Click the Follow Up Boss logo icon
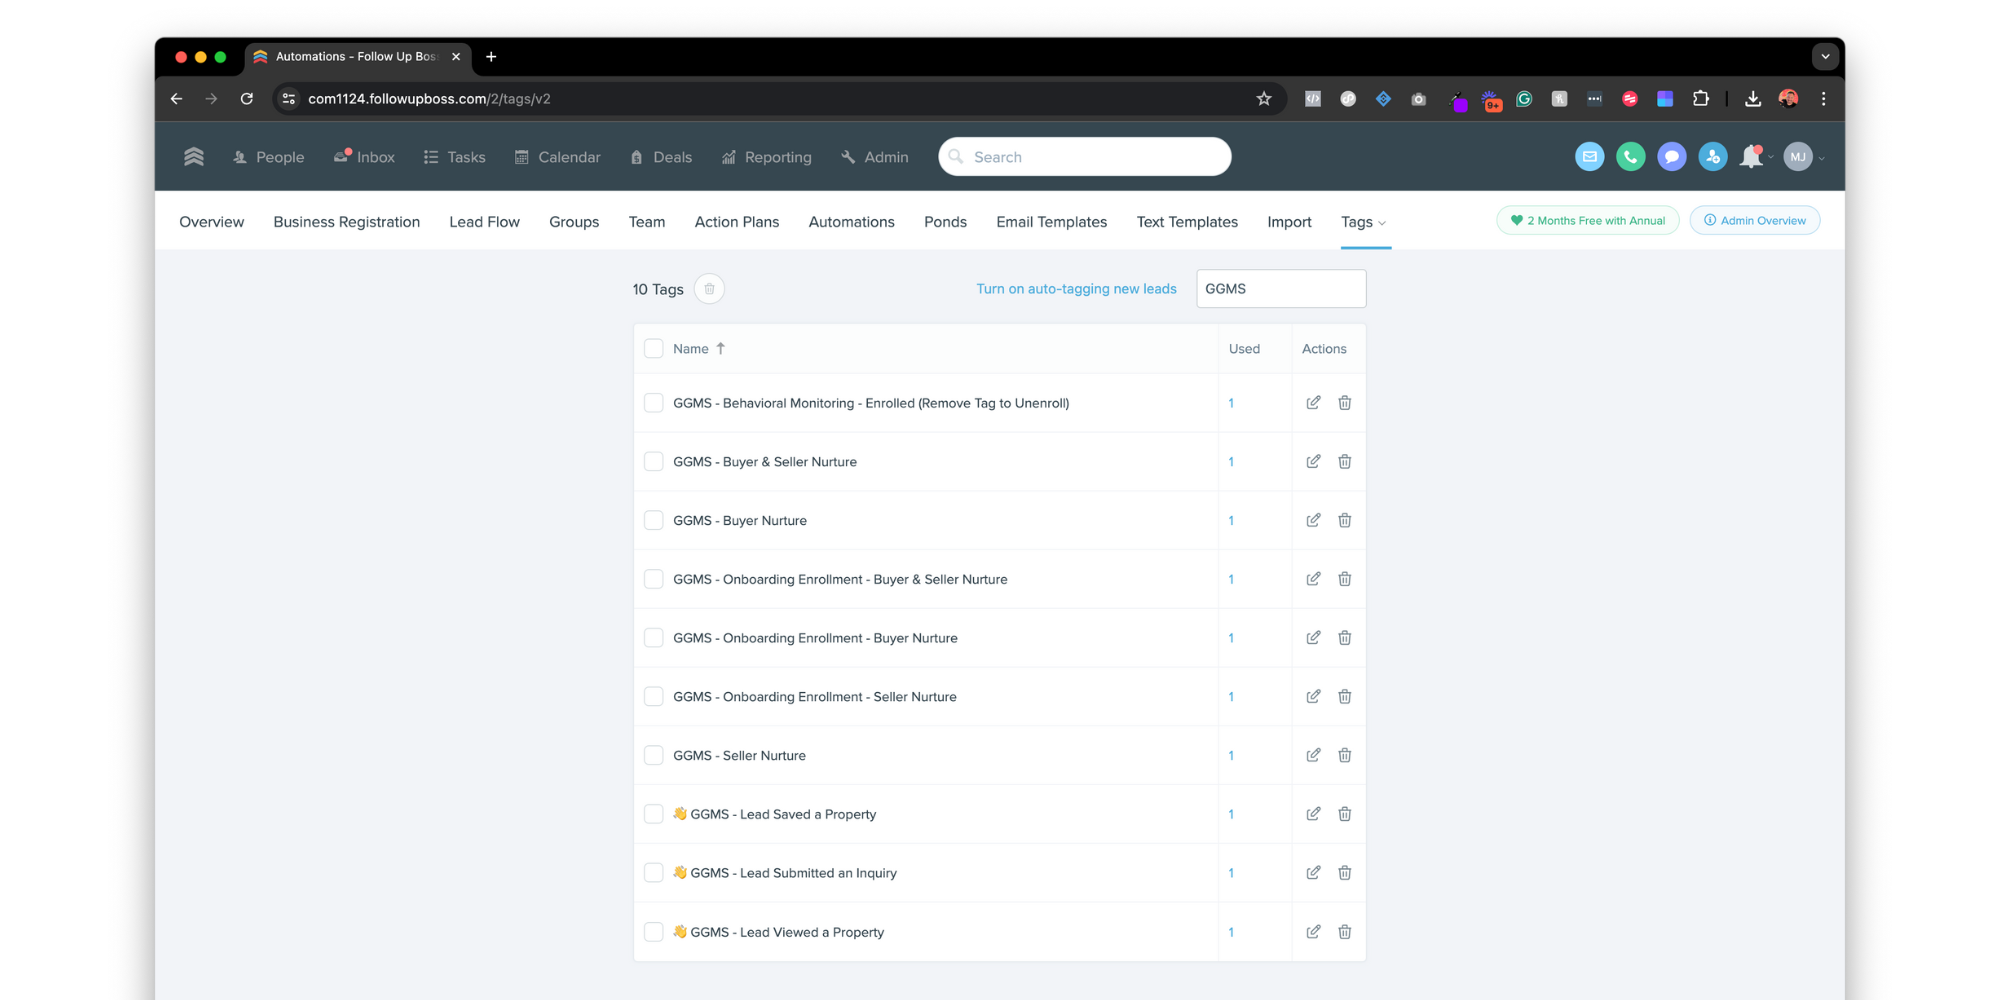 (194, 157)
